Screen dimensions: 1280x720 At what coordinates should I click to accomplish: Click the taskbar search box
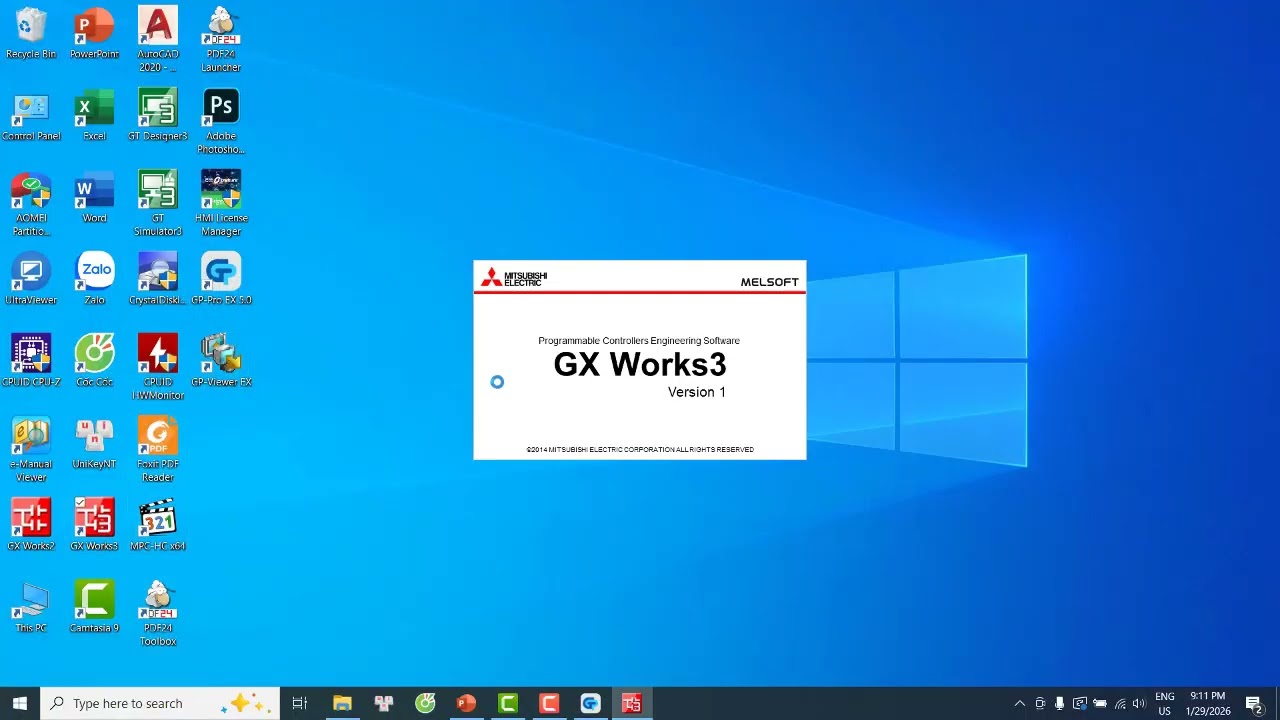coord(160,703)
